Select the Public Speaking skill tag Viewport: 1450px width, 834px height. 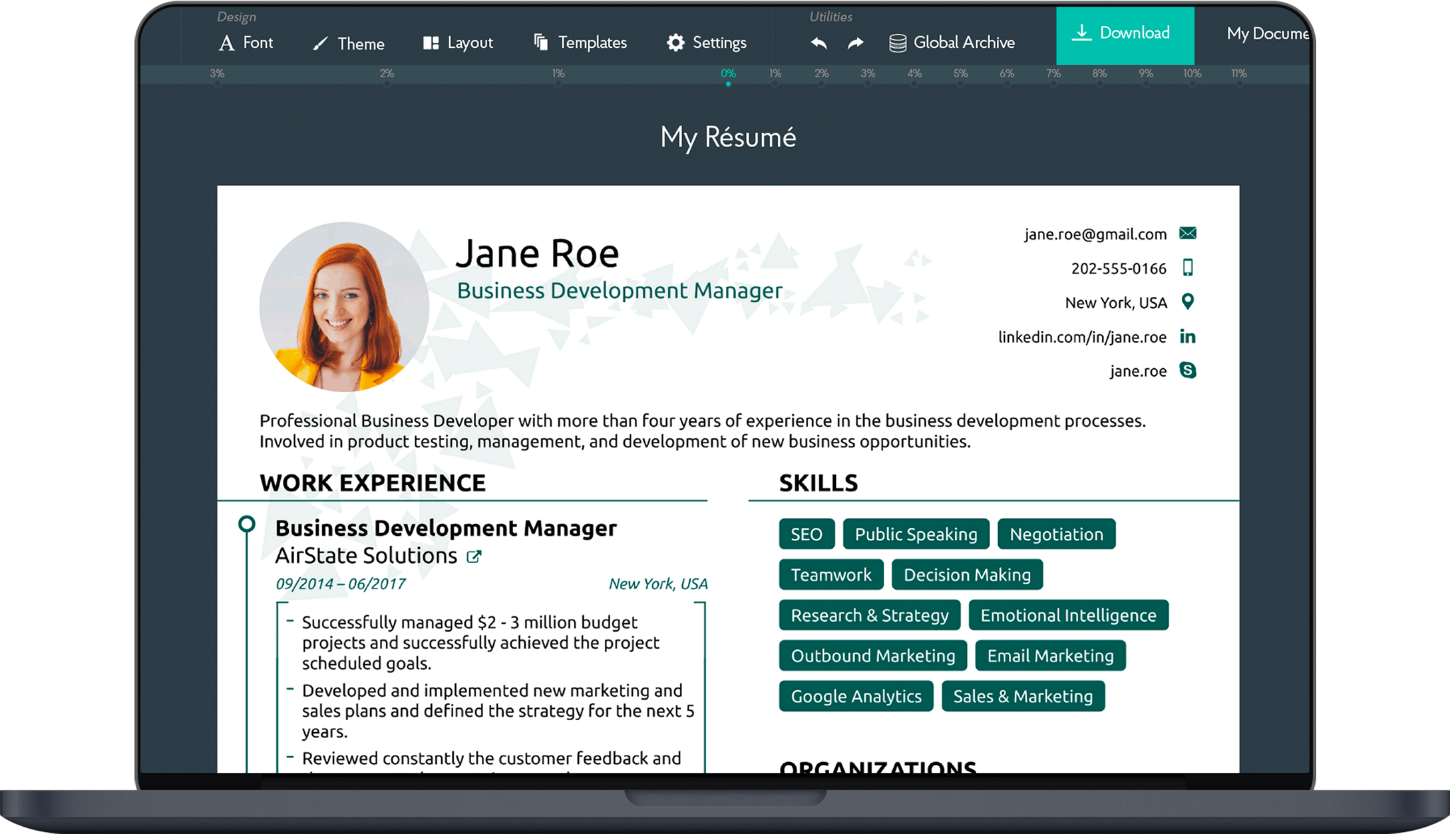click(x=916, y=534)
